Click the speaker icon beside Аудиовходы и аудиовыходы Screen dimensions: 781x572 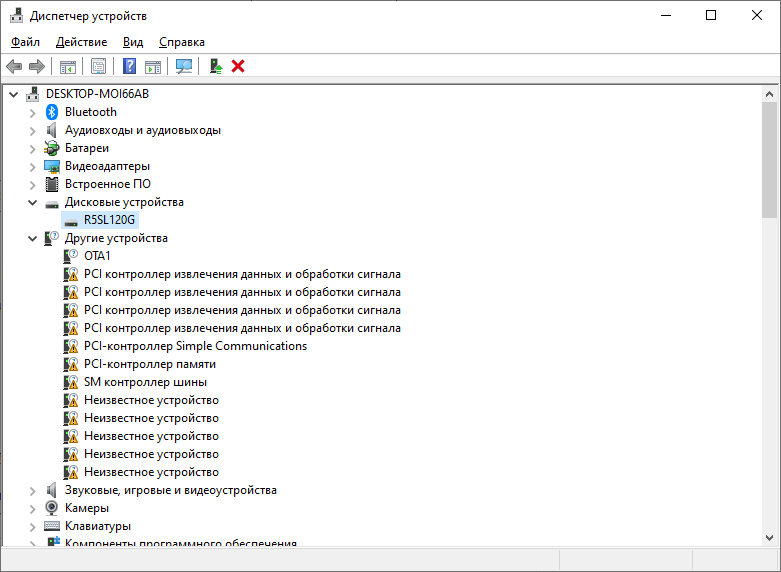52,130
